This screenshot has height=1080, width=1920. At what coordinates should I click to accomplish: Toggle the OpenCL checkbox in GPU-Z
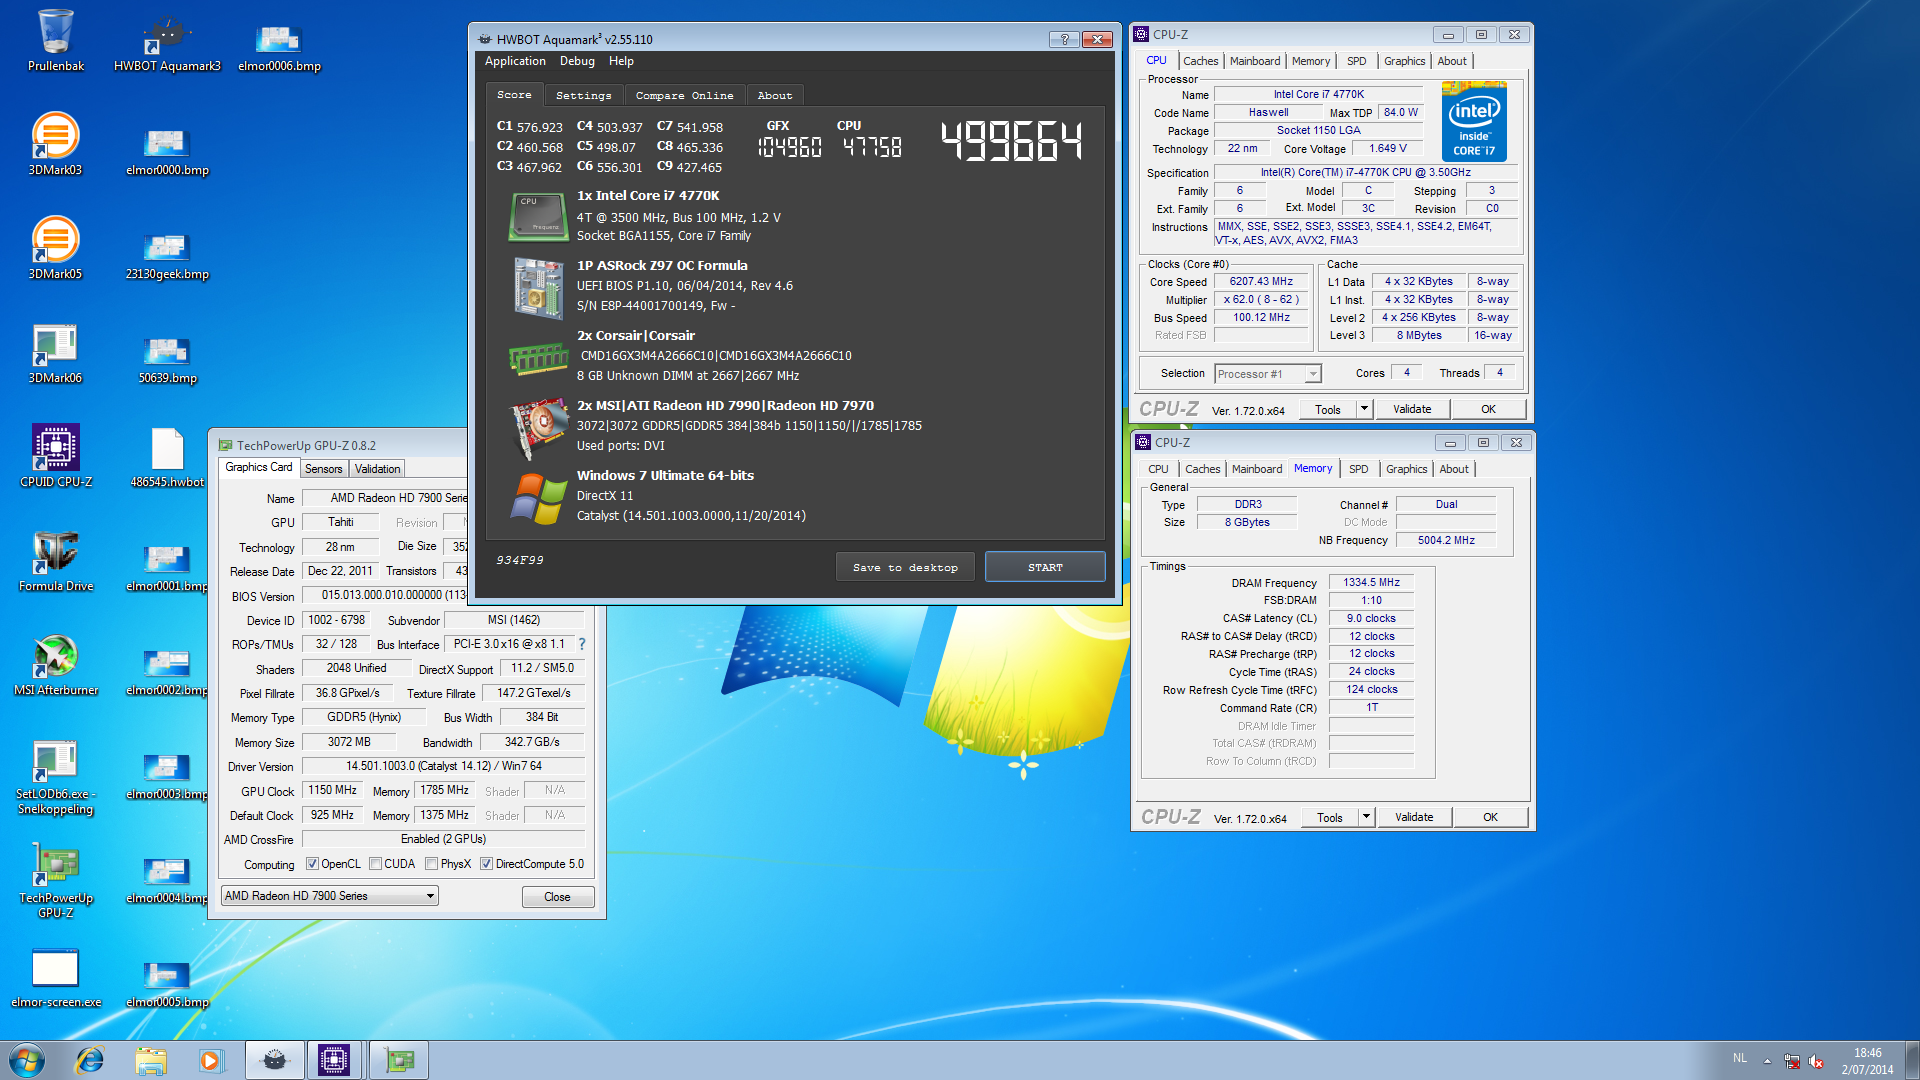click(x=313, y=864)
